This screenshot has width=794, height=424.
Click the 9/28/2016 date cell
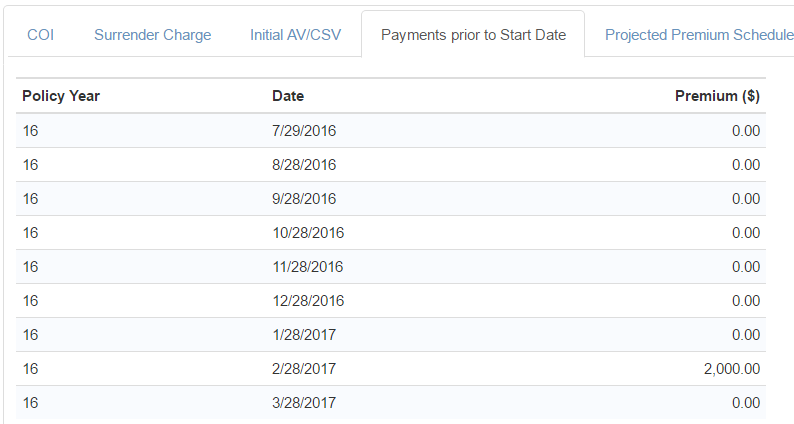(304, 198)
